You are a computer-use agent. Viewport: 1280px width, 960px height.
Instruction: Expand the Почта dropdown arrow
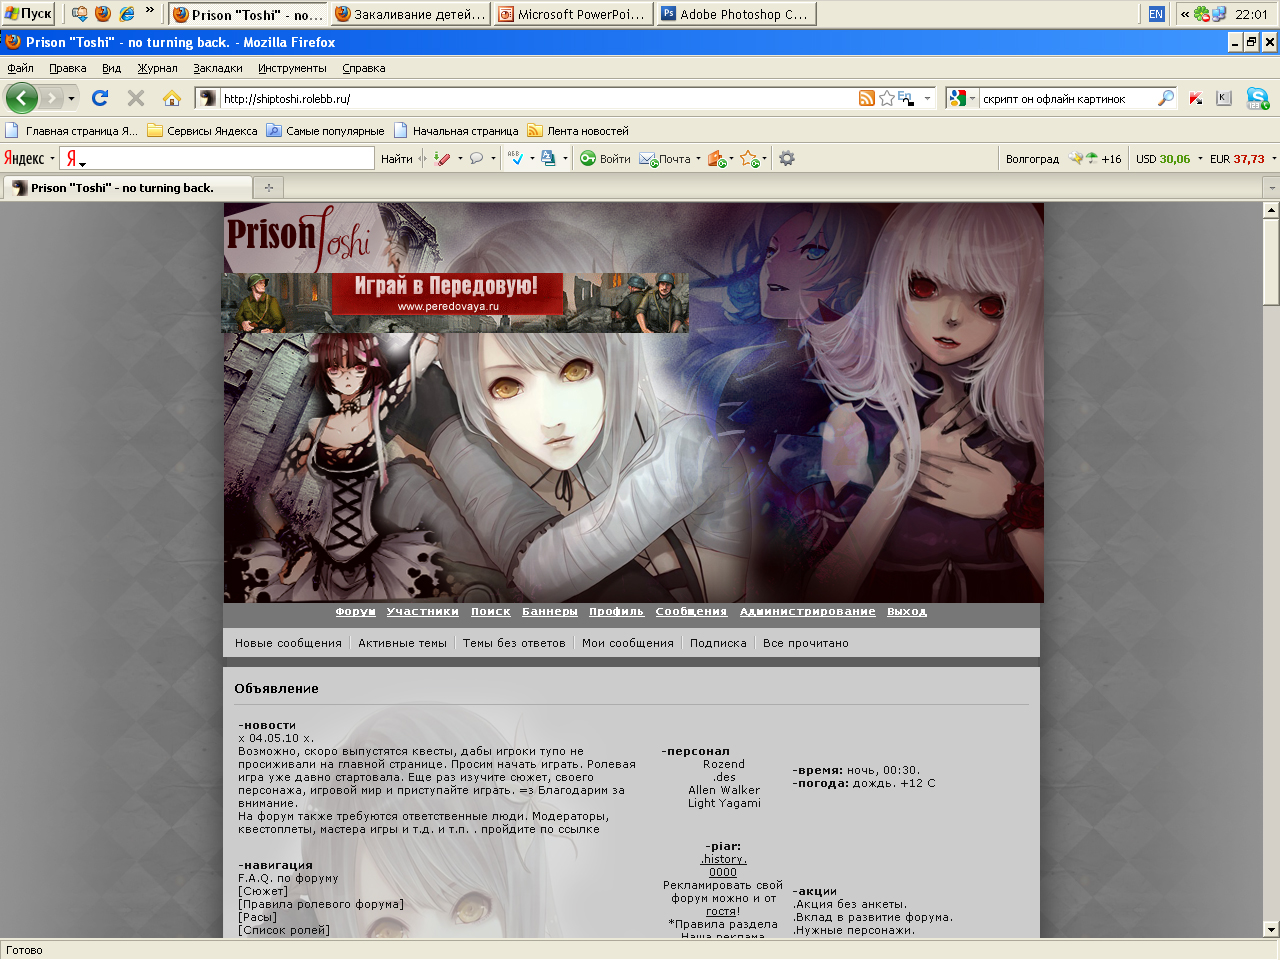point(698,158)
